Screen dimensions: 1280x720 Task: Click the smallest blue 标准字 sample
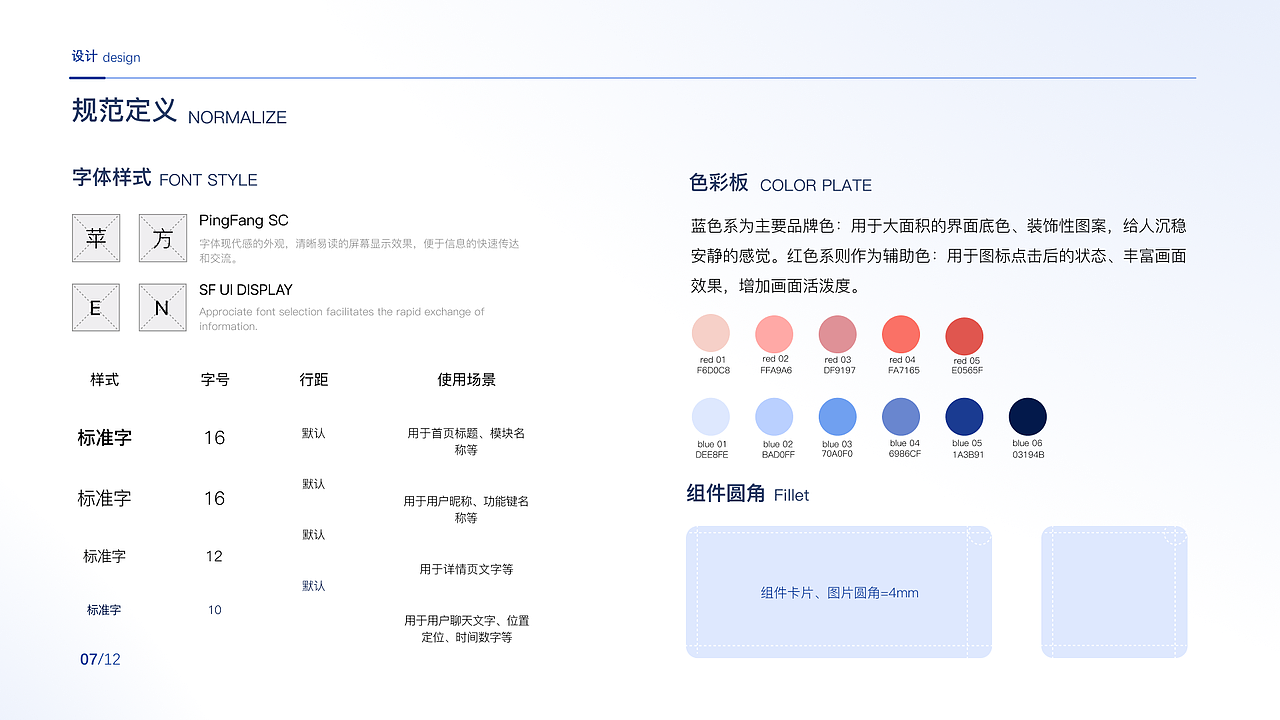(x=104, y=610)
